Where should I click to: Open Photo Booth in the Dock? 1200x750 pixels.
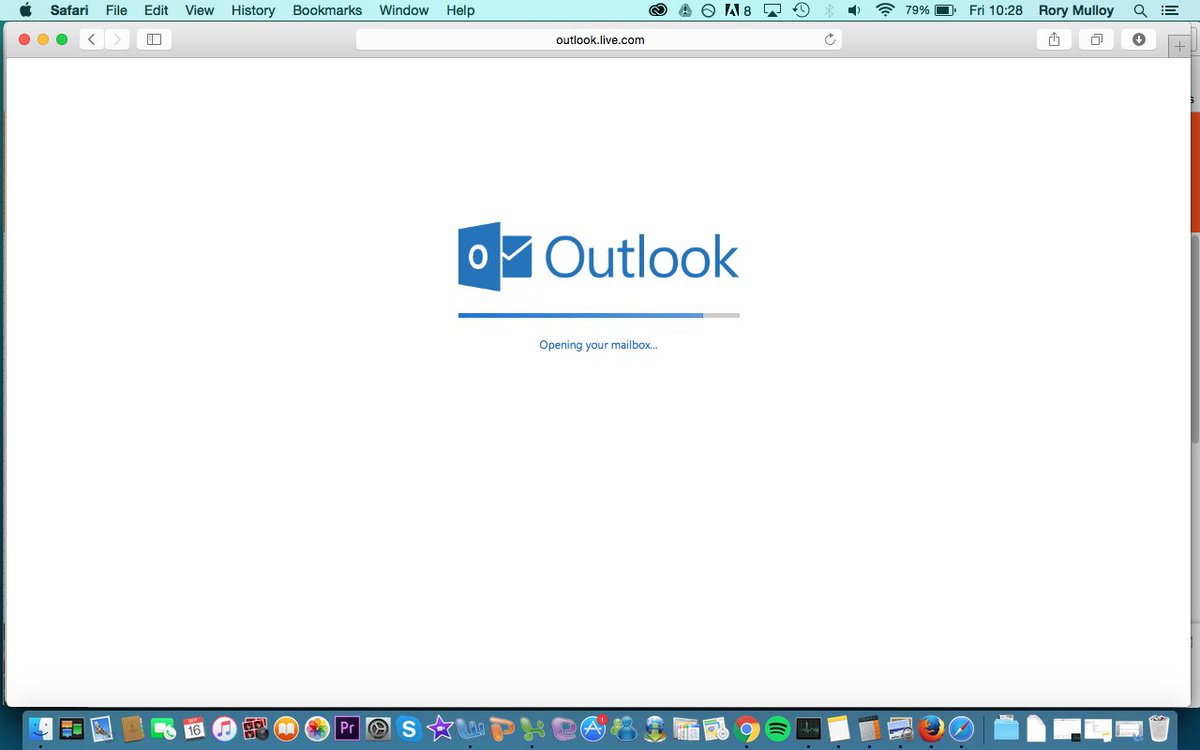coord(255,728)
